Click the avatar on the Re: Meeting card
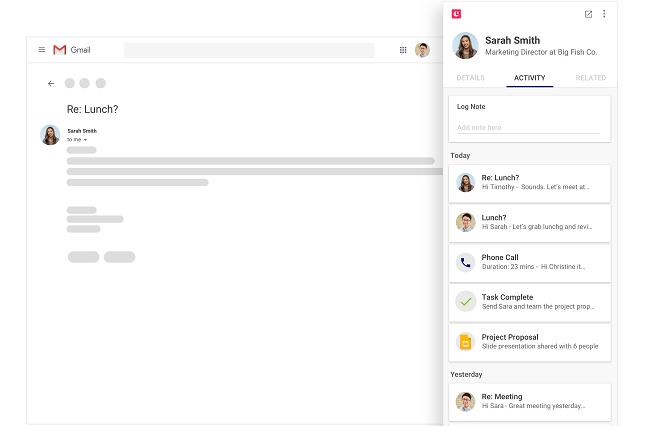This screenshot has width=650, height=426. (466, 402)
